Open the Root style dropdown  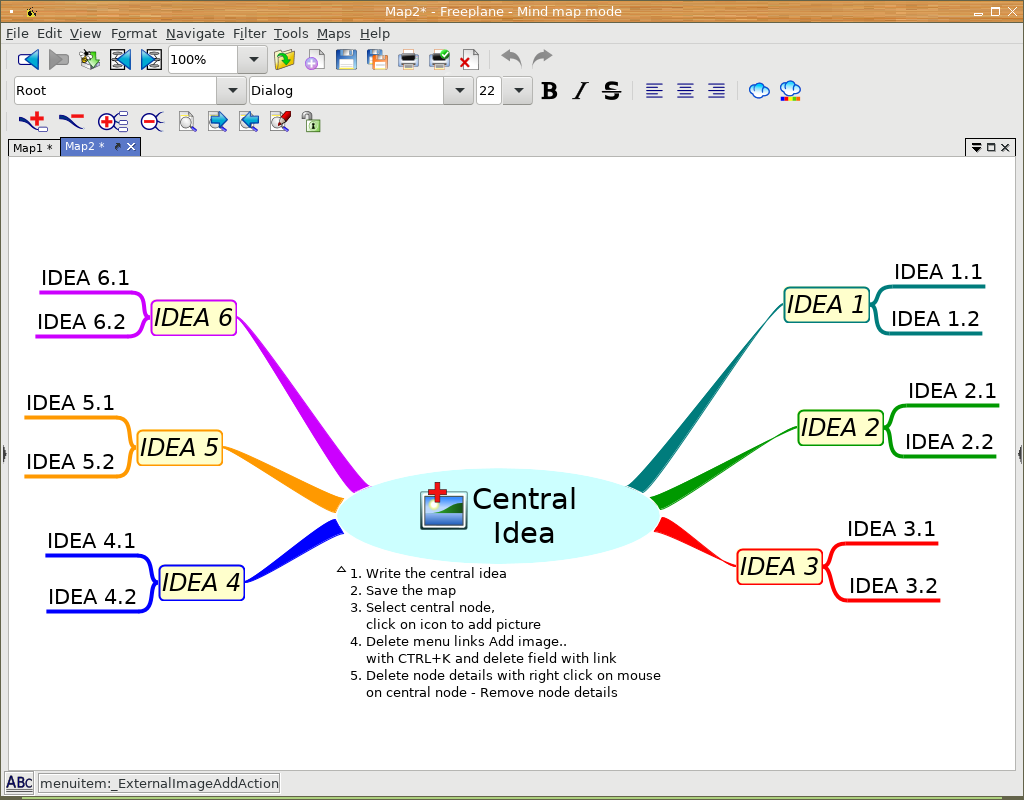tap(232, 91)
